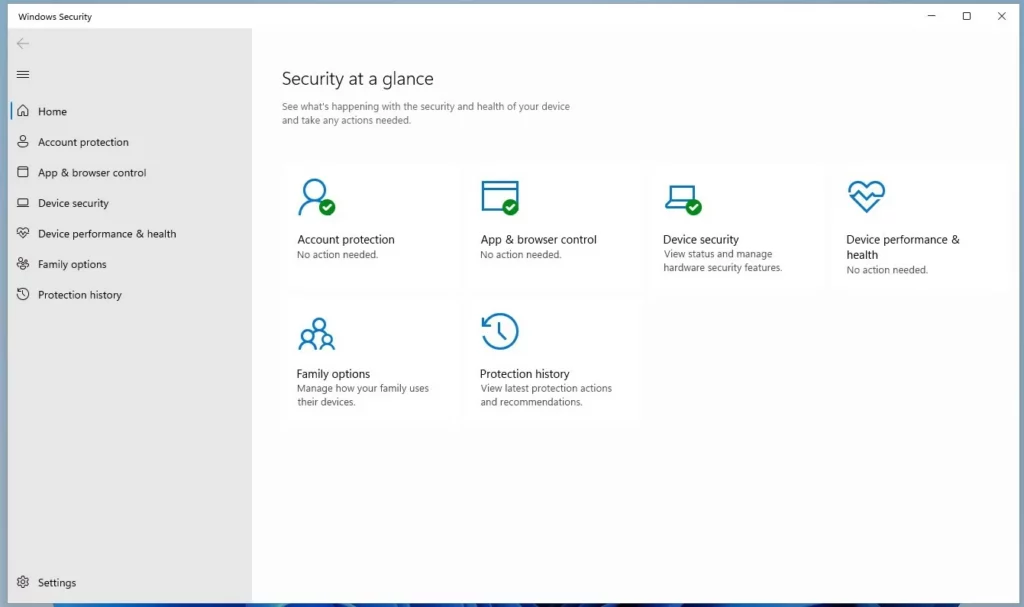The height and width of the screenshot is (607, 1024).
Task: Click 'Manage how your family uses their devices' text
Action: (x=362, y=395)
